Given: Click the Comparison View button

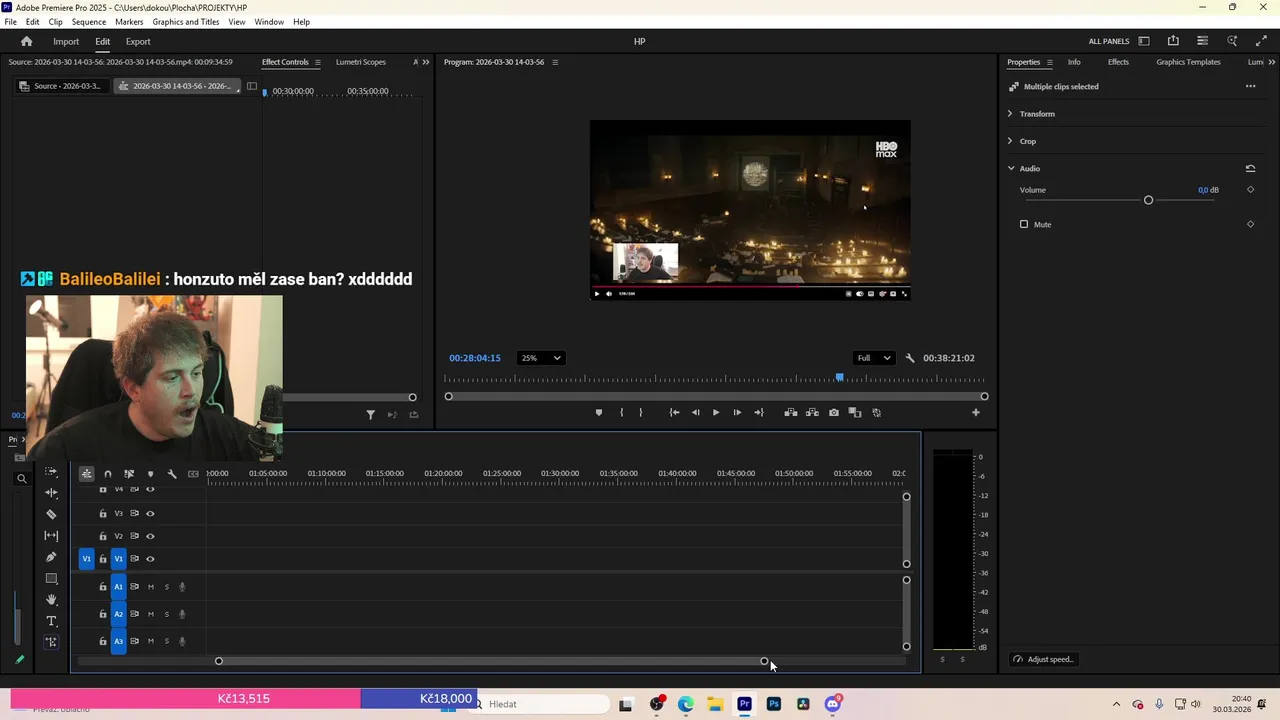Looking at the screenshot, I should (x=855, y=413).
